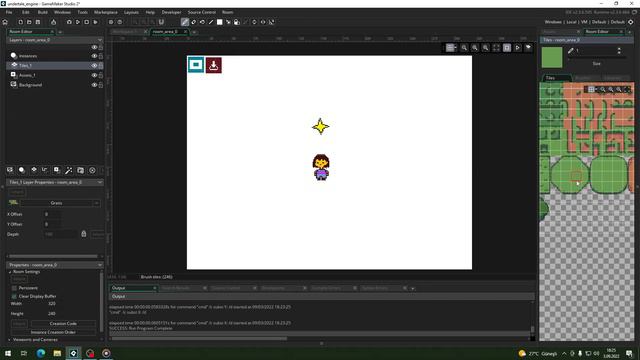Toggle room canvas grid icon
Image resolution: width=640 pixels, height=360 pixels.
coord(449,48)
